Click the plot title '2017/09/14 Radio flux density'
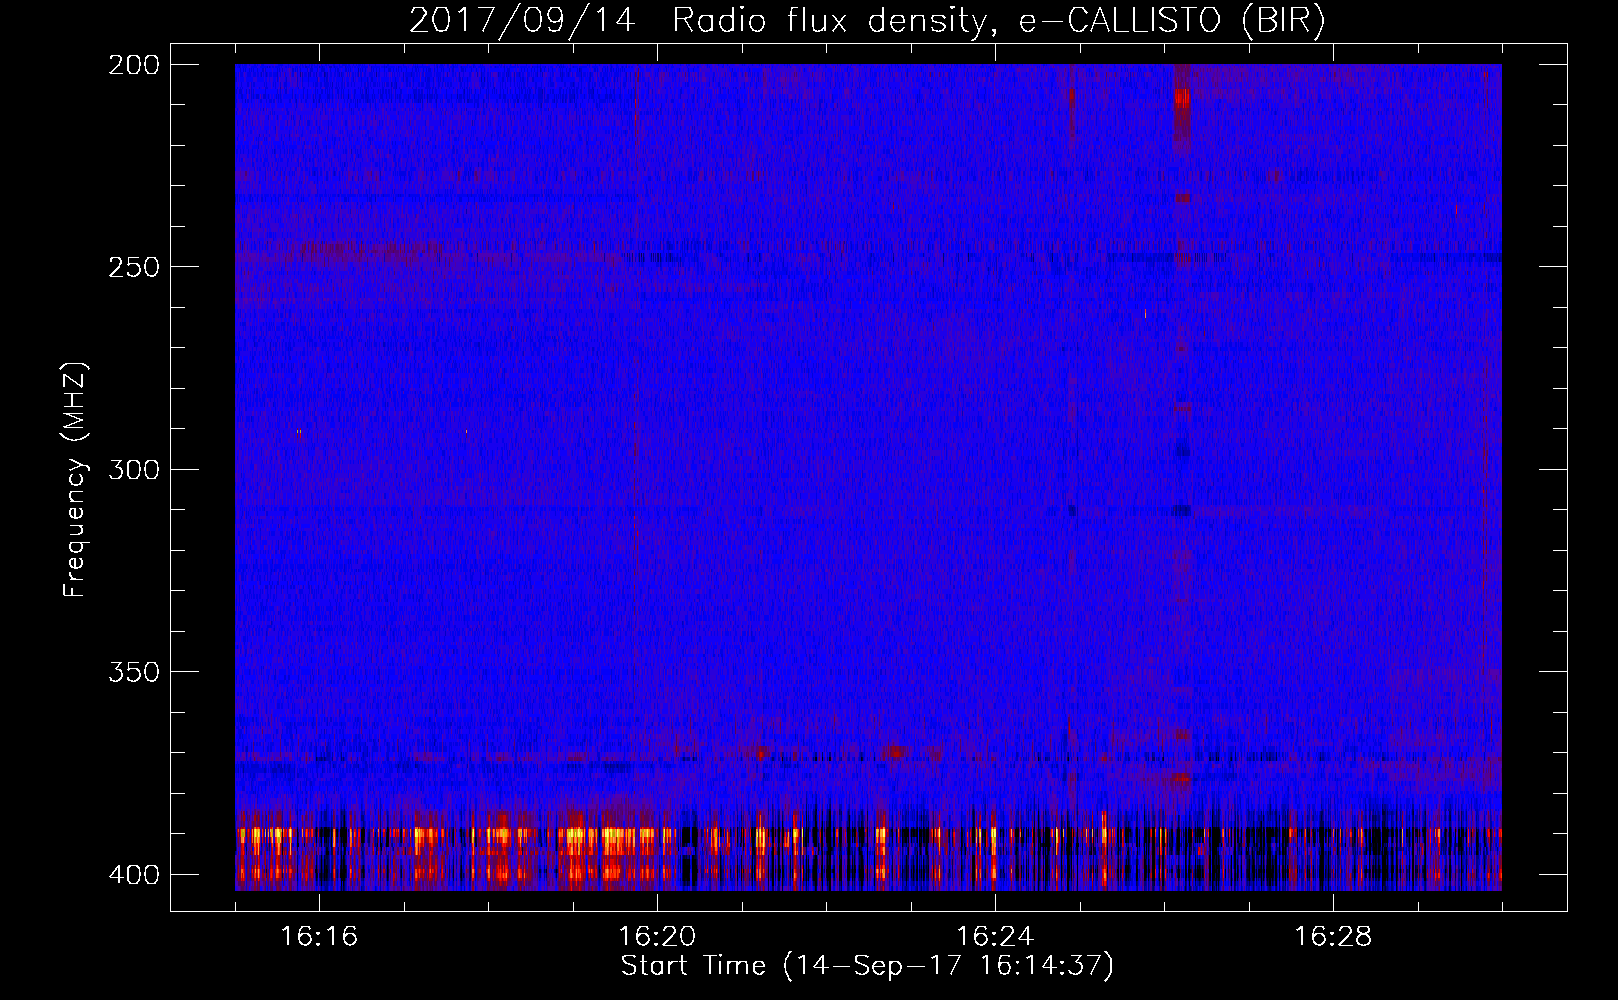The width and height of the screenshot is (1618, 1000). [x=867, y=20]
